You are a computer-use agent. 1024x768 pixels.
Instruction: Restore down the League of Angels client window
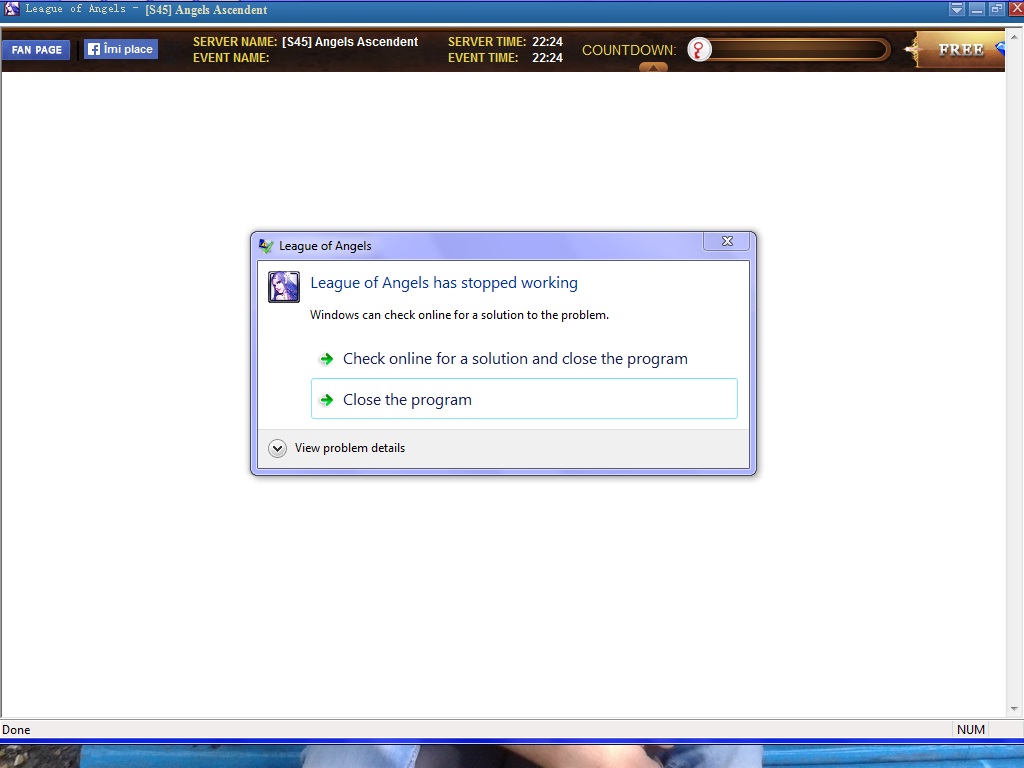click(x=997, y=9)
